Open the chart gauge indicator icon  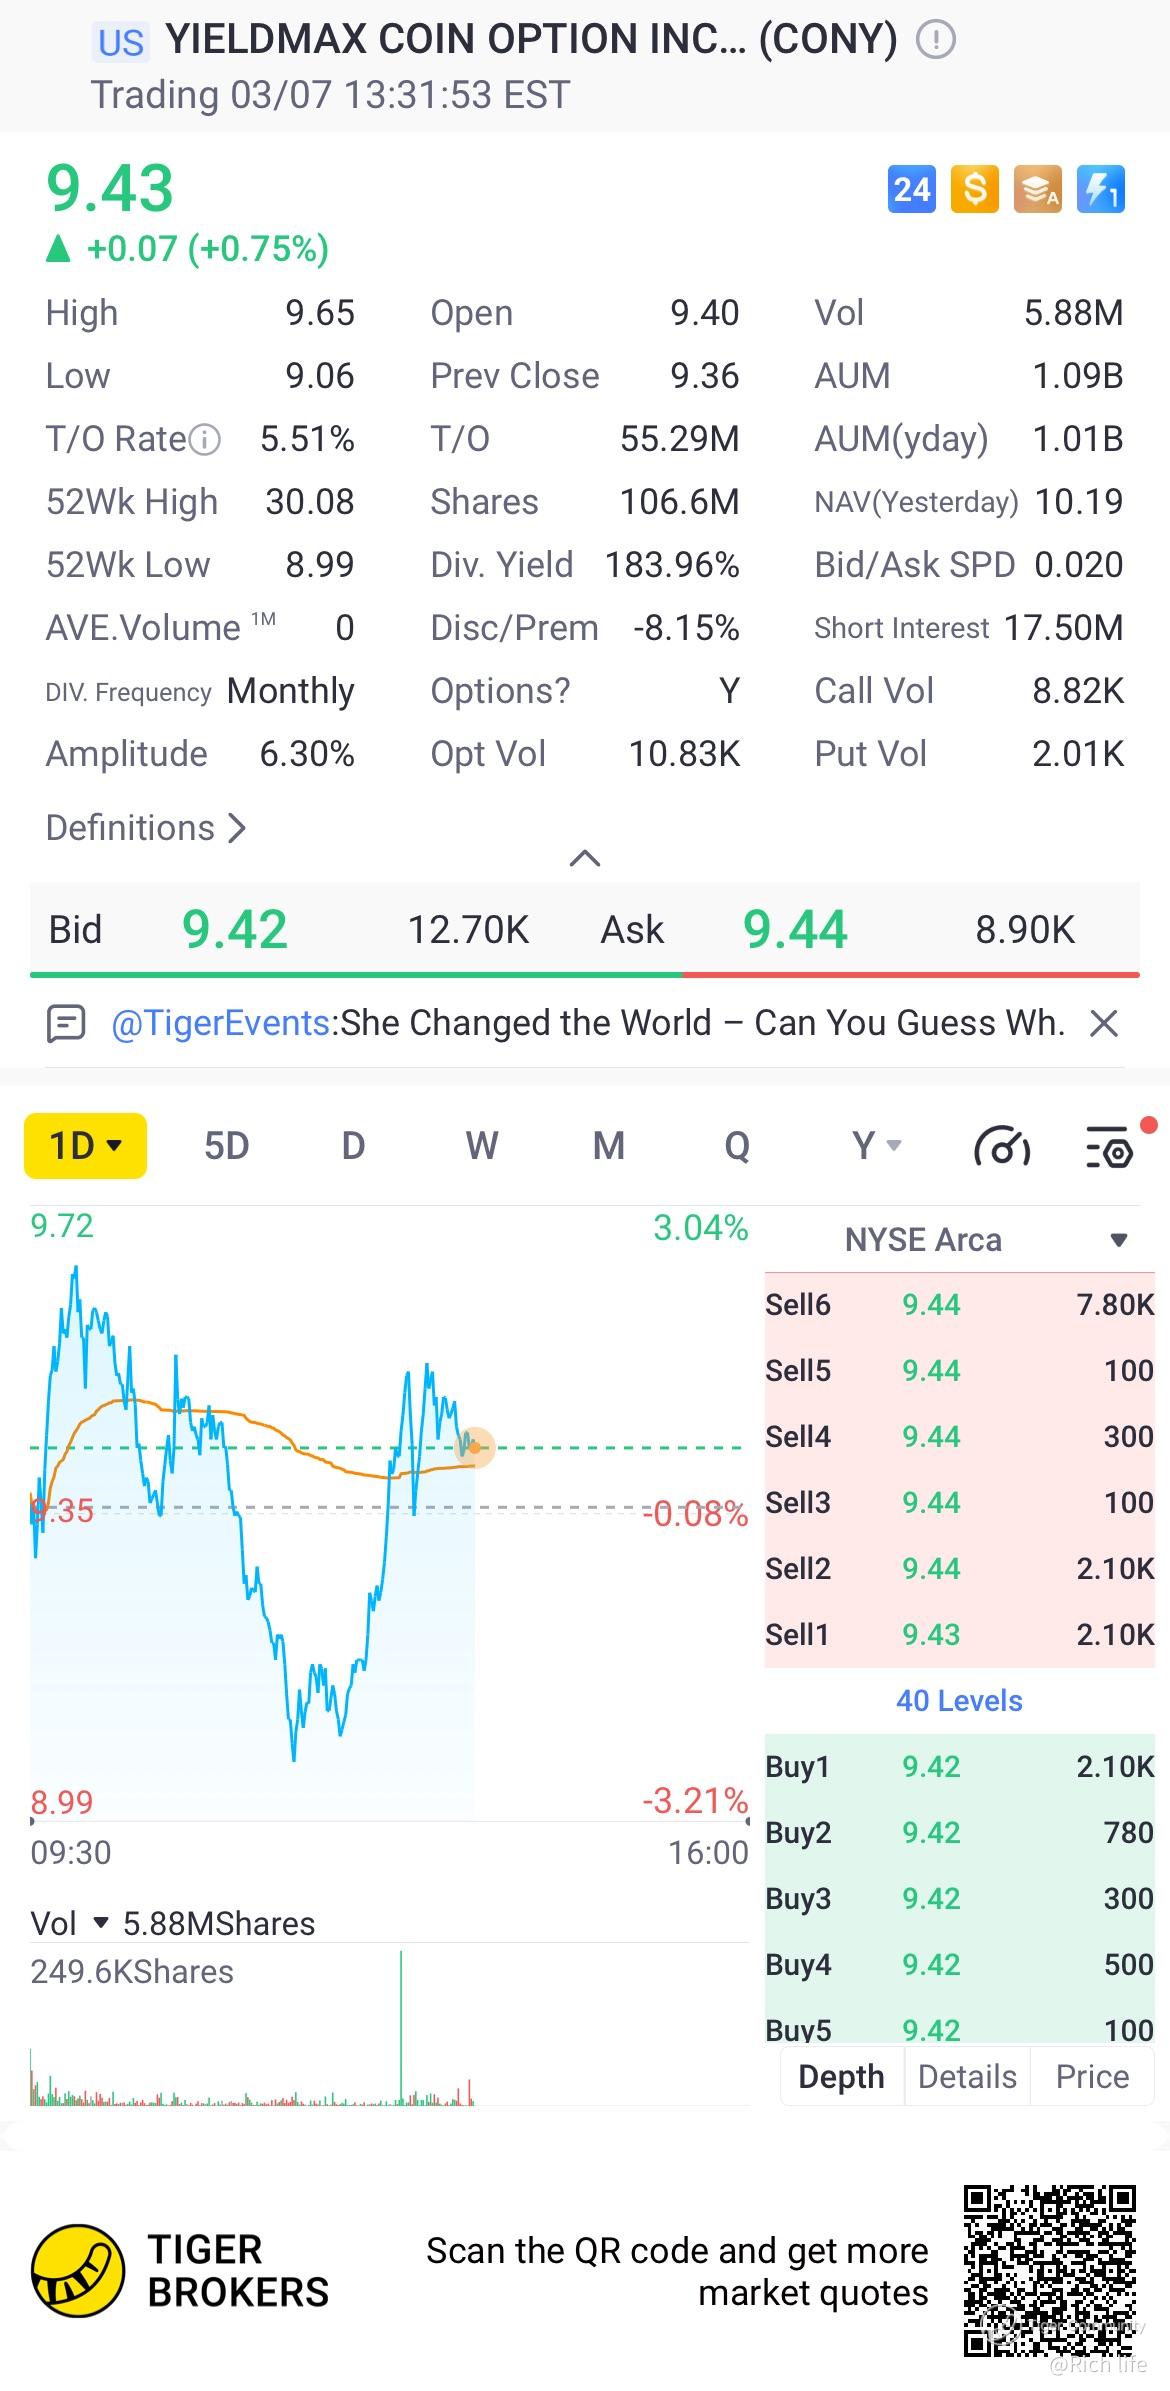point(1002,1146)
